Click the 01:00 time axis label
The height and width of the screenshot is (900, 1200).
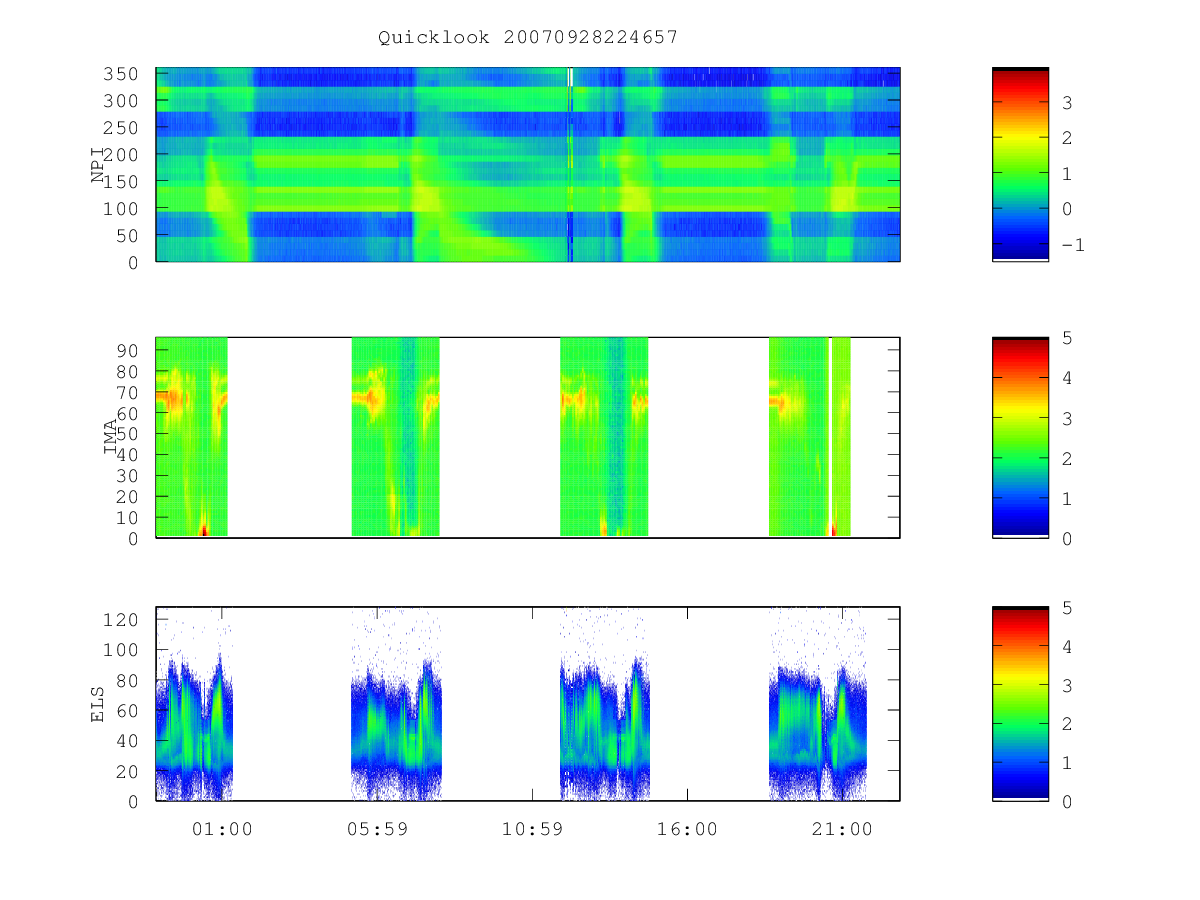click(x=222, y=829)
